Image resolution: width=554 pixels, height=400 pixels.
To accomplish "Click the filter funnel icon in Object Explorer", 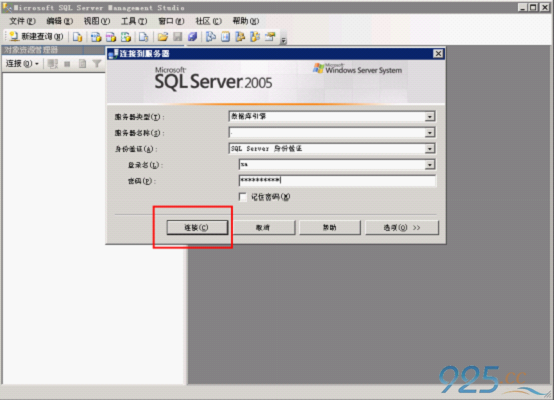I will click(x=96, y=64).
